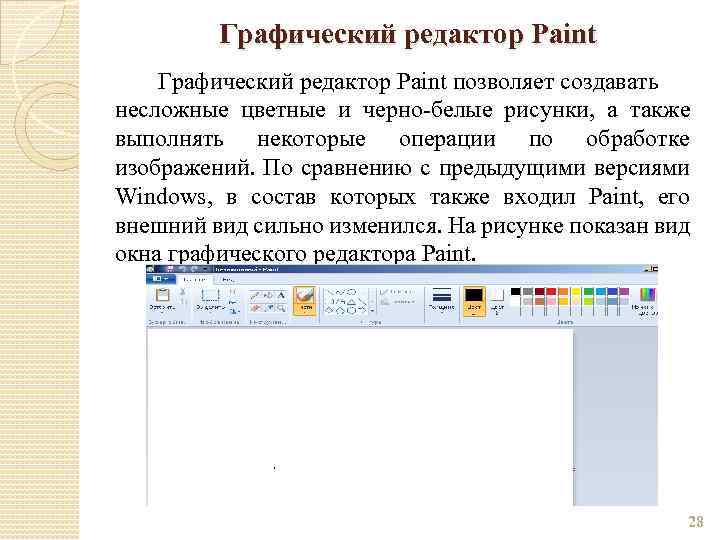
Task: Click the canvas right edge resize handle
Action: (x=574, y=469)
